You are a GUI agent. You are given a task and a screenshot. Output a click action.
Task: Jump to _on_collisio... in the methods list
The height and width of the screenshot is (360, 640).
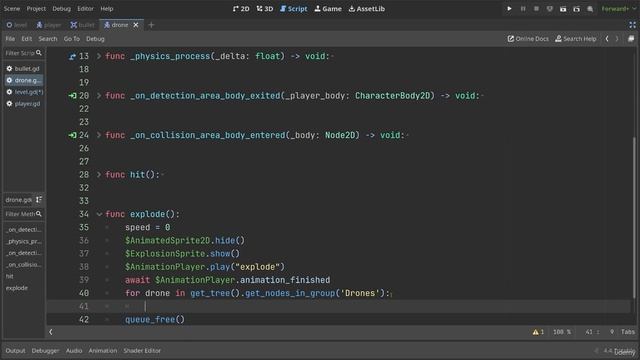click(x=24, y=265)
